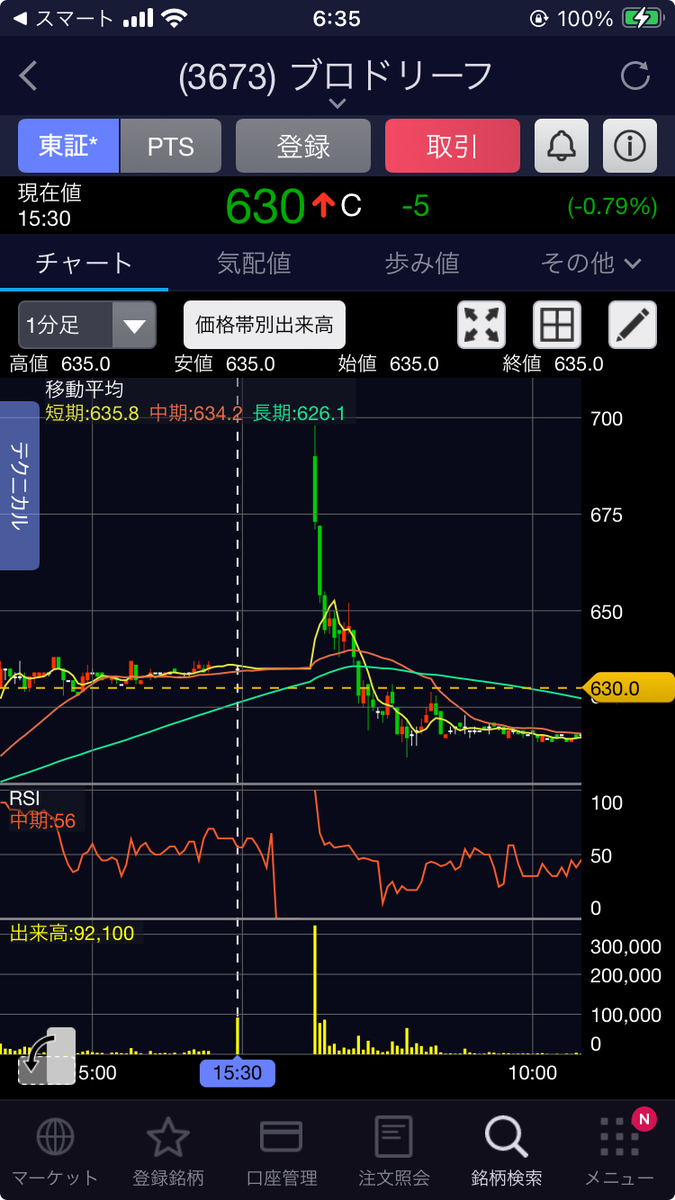Select the 東証* exchange toggle

69,146
